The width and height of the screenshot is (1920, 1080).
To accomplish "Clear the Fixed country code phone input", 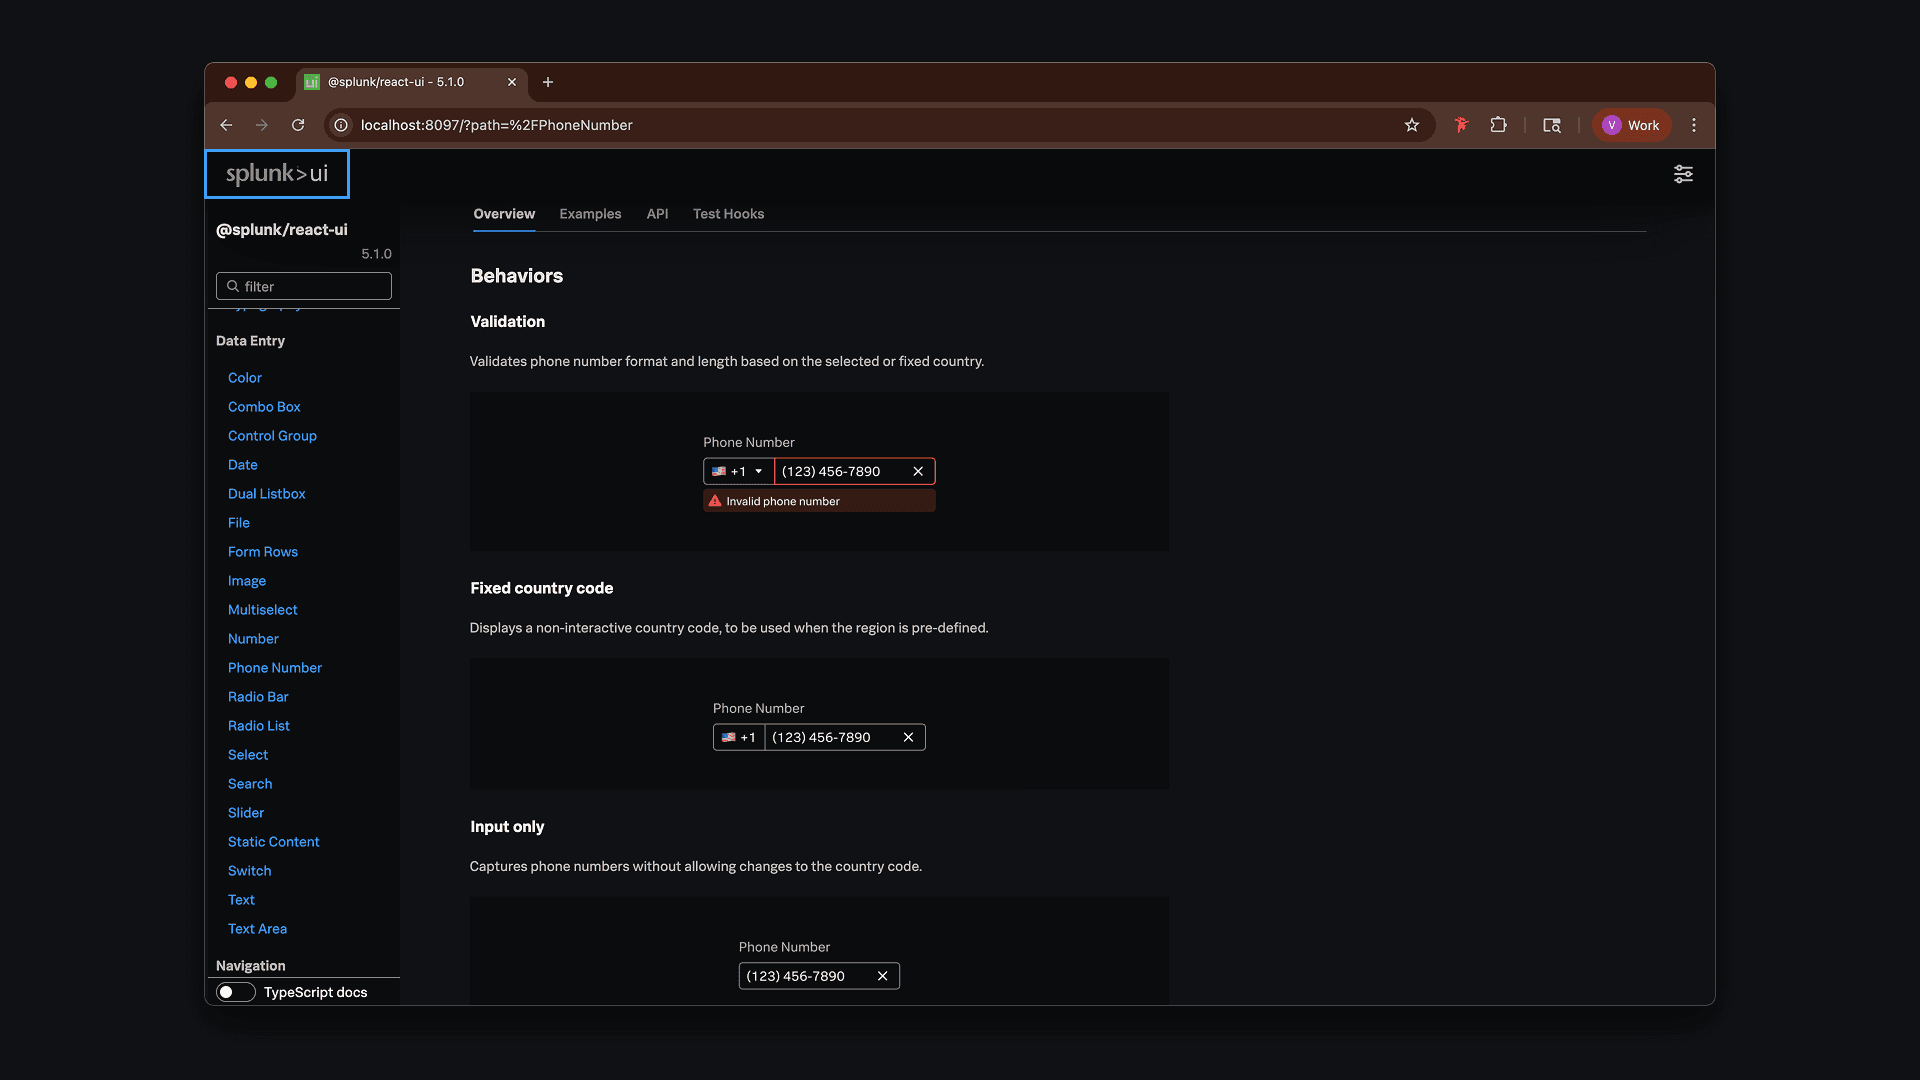I will [908, 737].
